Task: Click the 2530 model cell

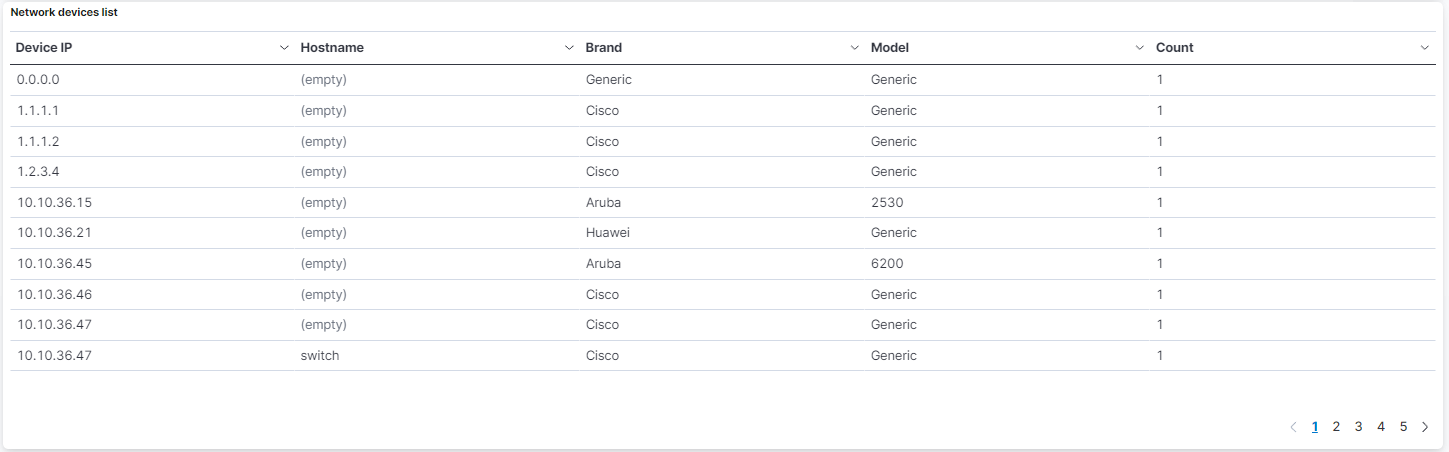Action: point(887,203)
